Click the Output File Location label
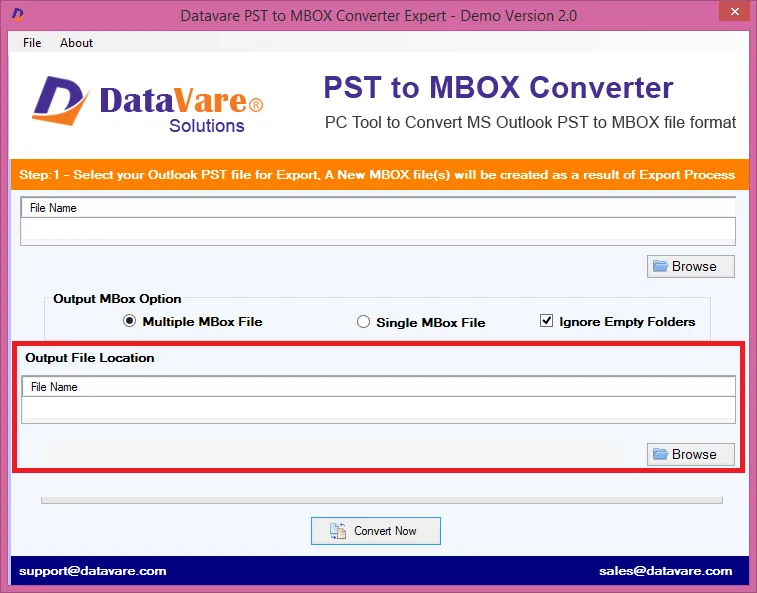This screenshot has height=593, width=757. (90, 358)
